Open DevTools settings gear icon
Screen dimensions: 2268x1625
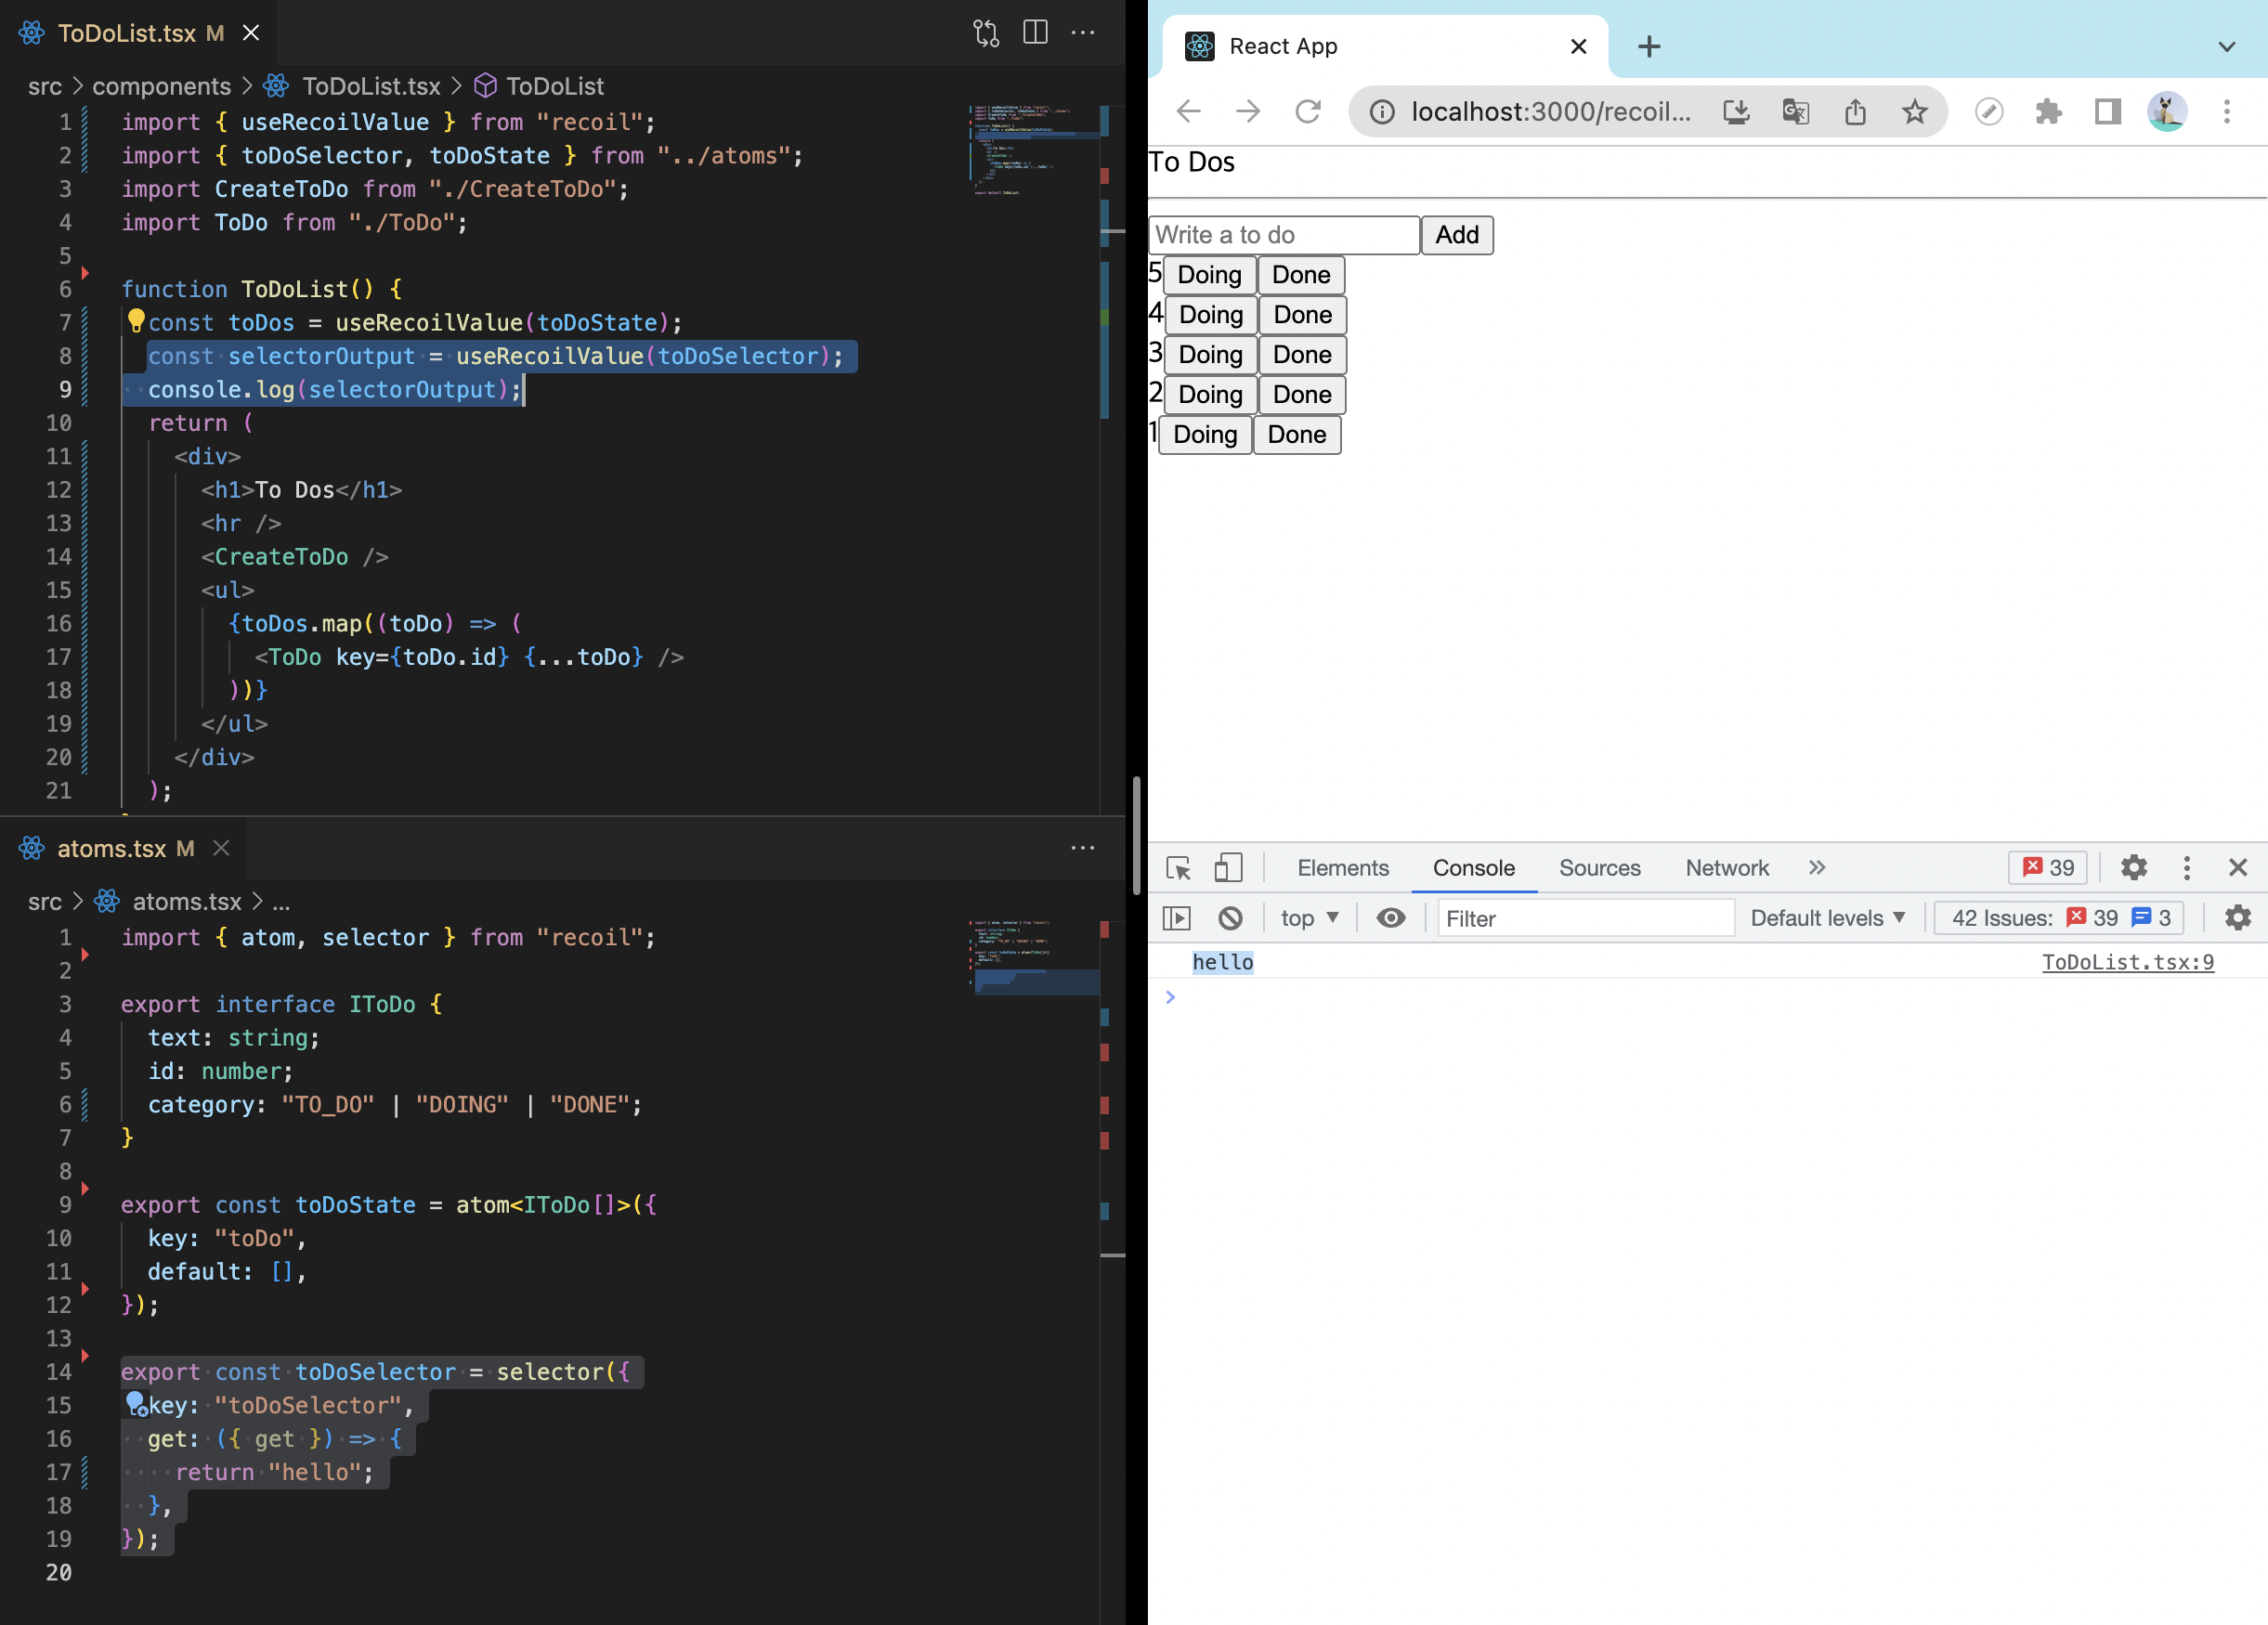[x=2133, y=867]
